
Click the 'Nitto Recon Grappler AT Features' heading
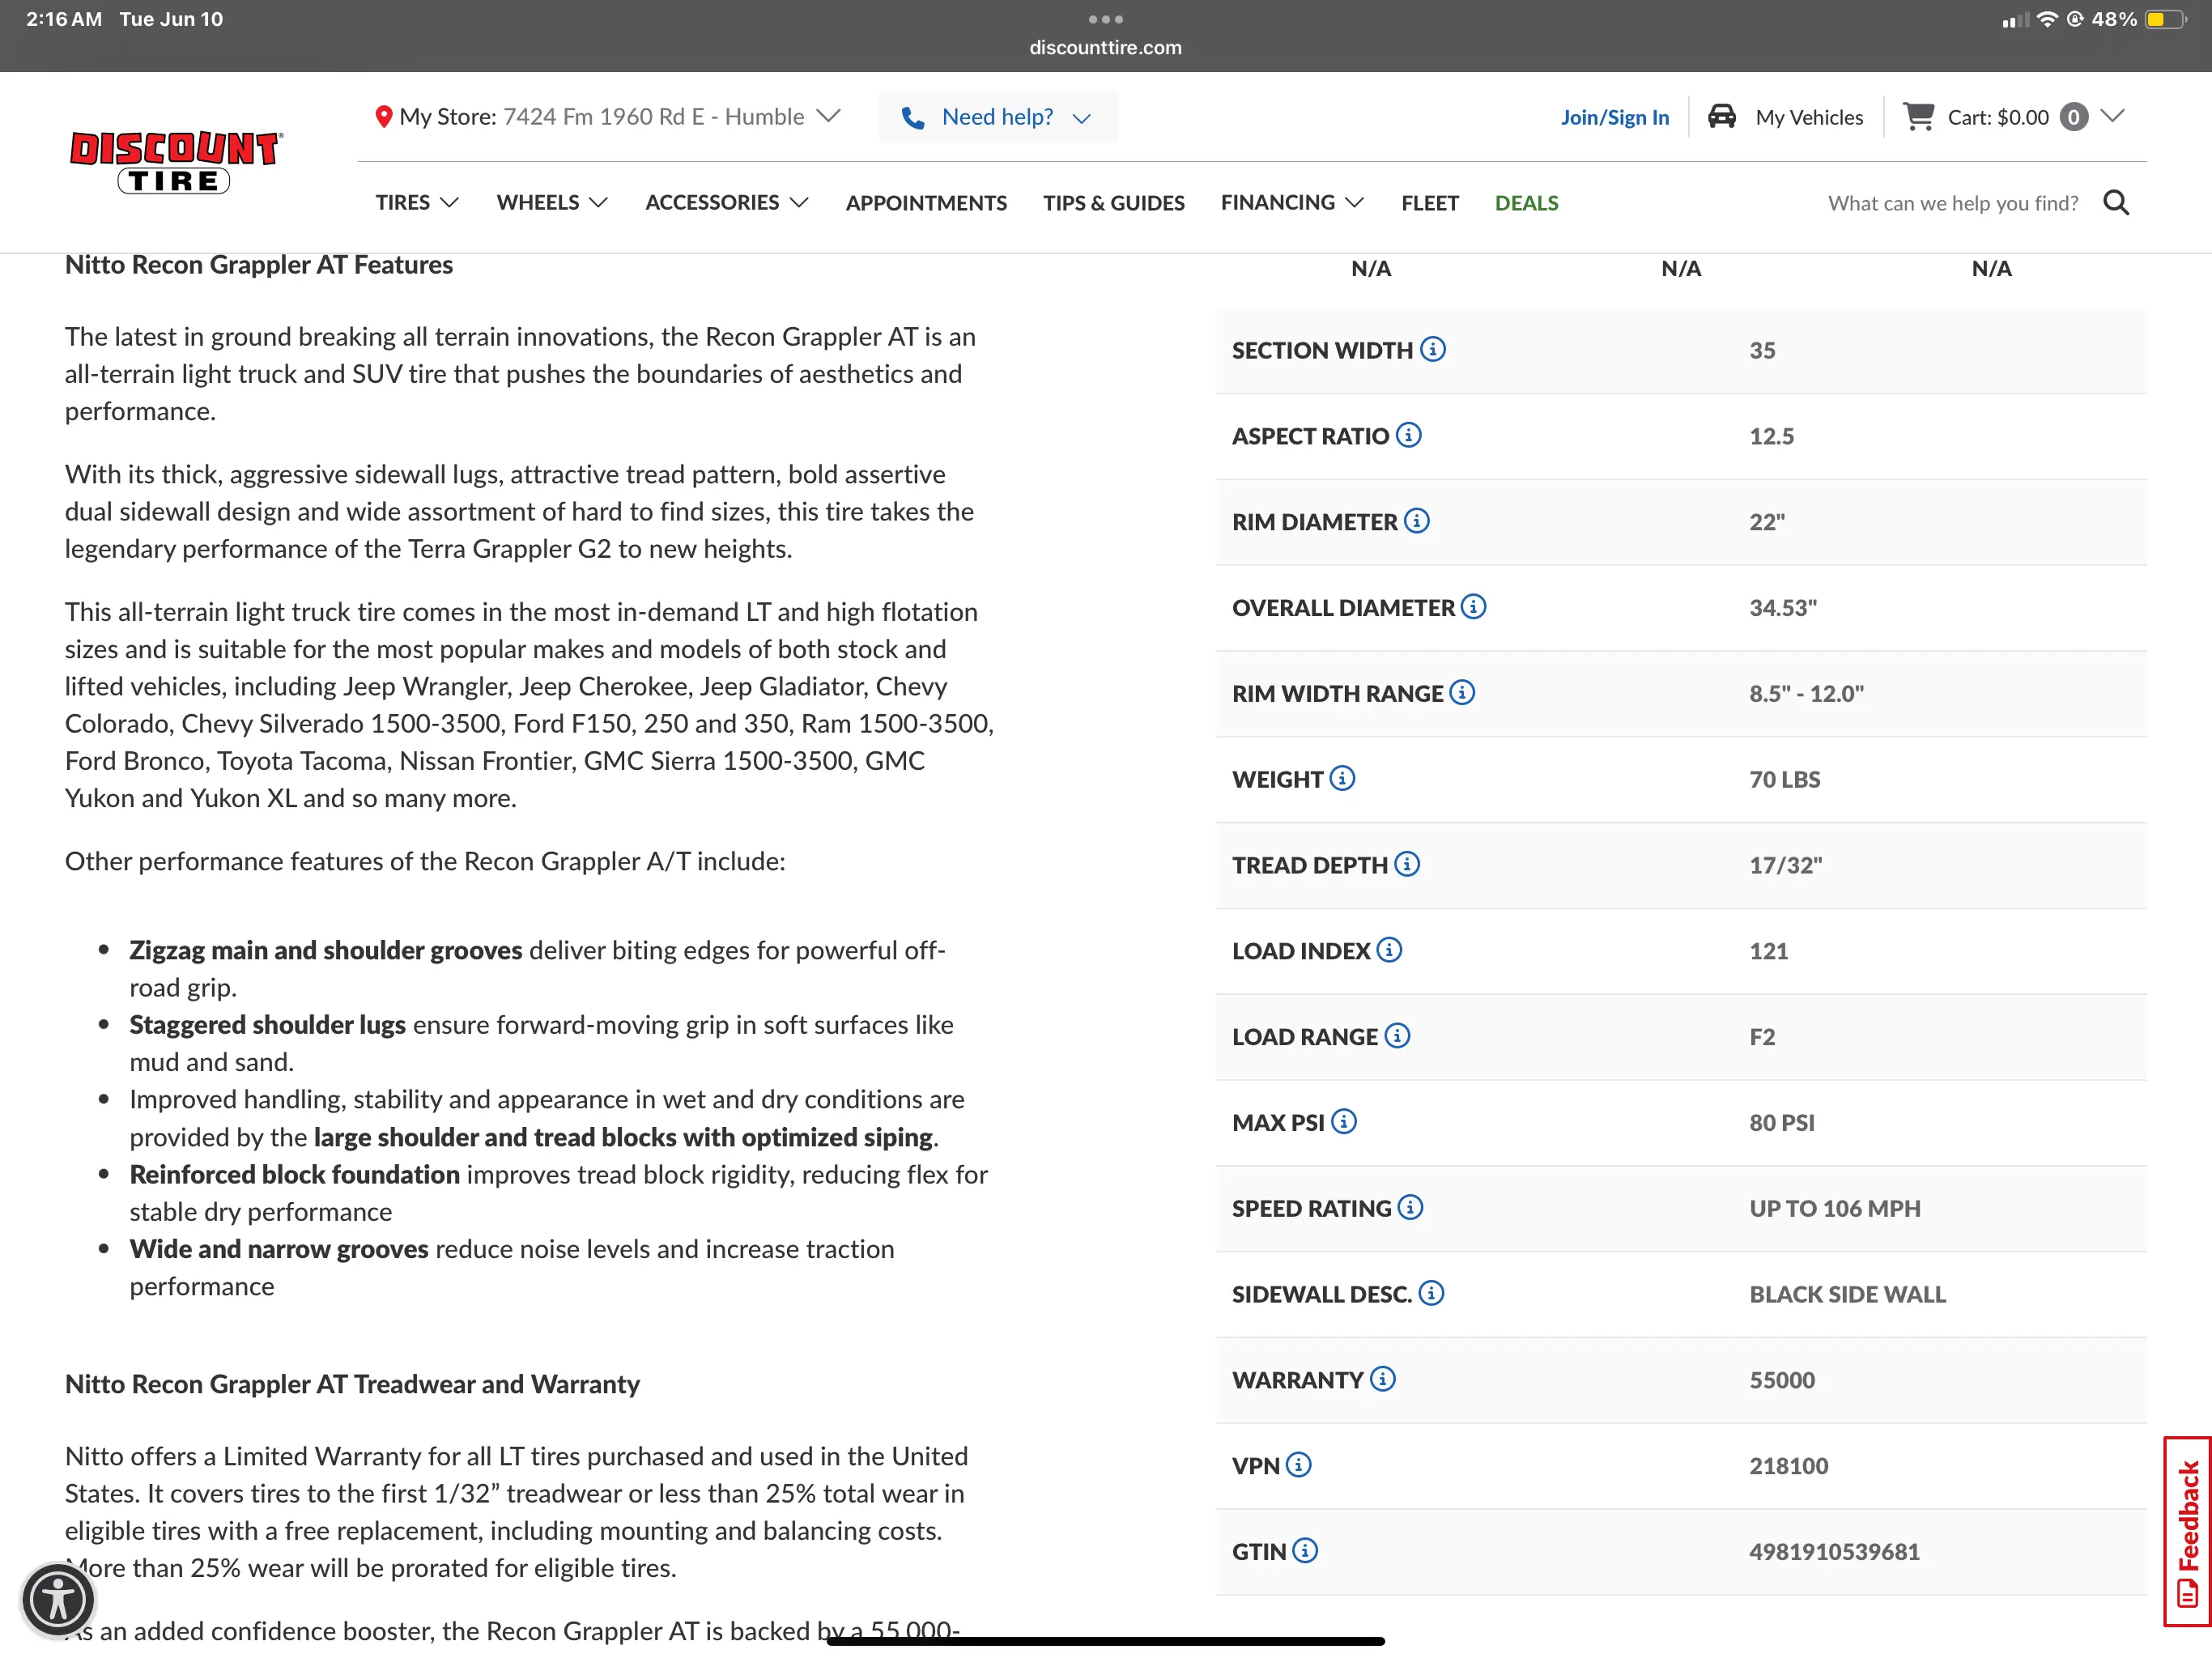(x=259, y=265)
